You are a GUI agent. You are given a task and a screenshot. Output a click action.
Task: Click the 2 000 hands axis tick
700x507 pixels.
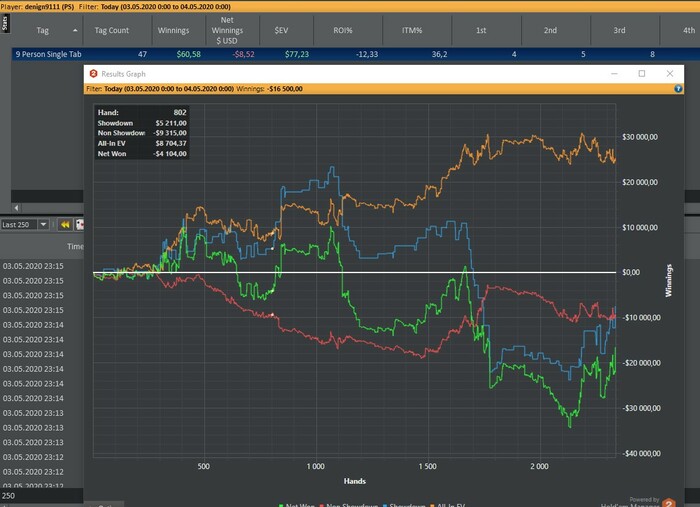coord(539,466)
